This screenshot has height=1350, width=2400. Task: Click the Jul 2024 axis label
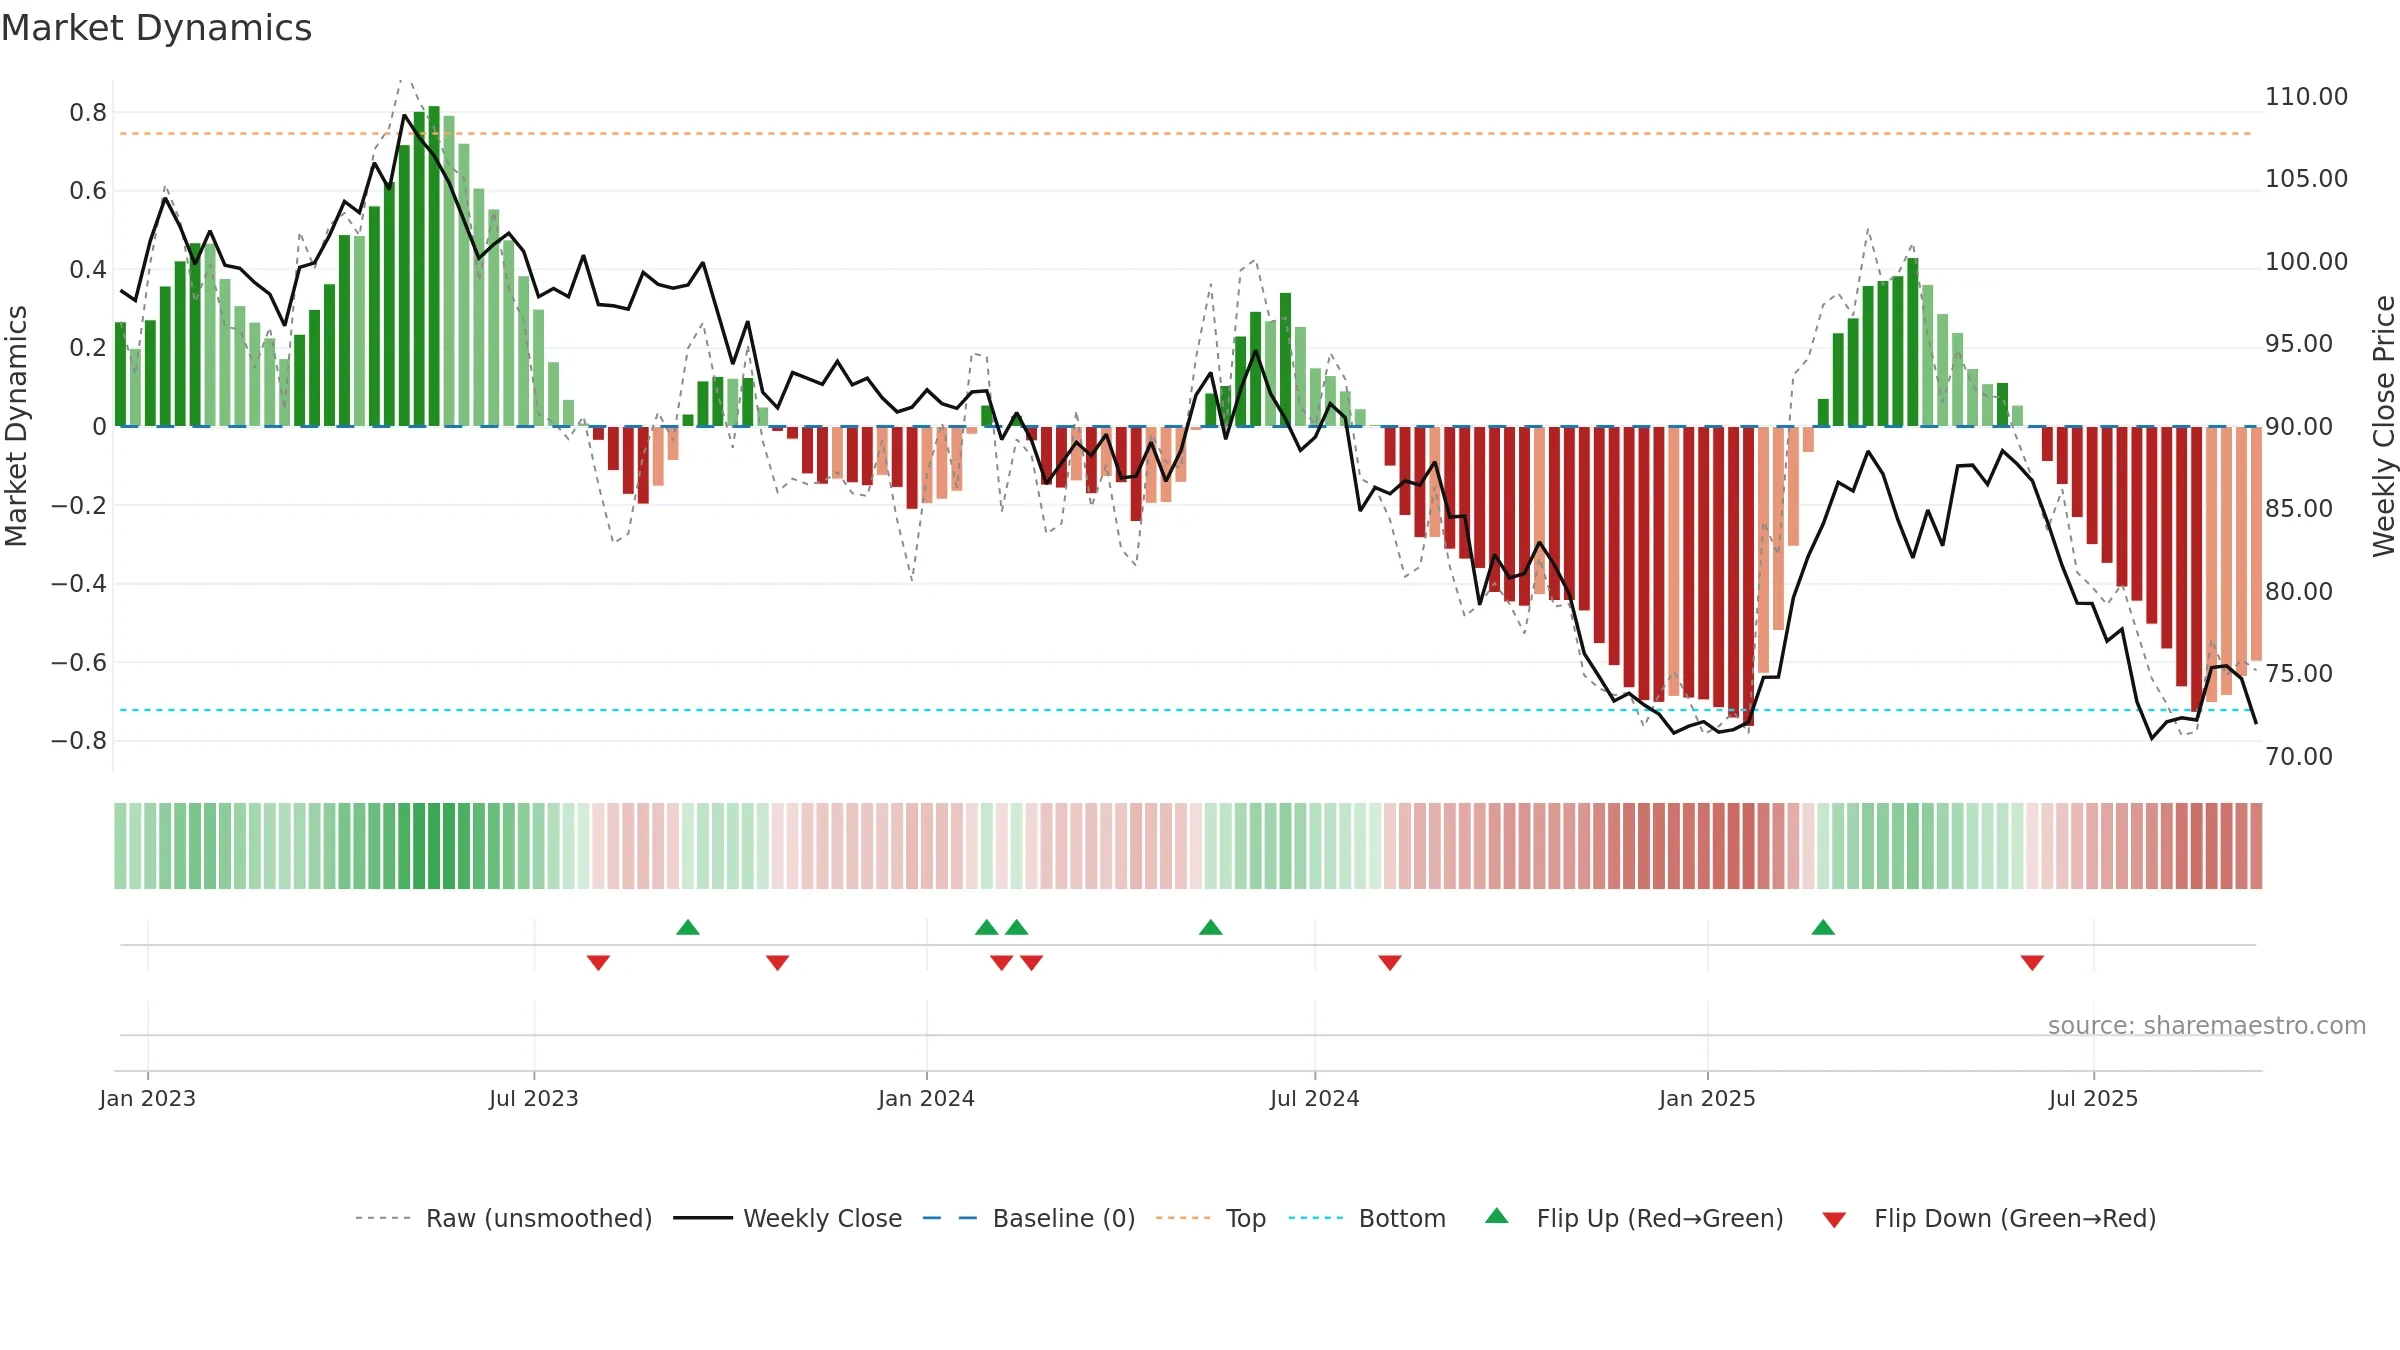click(1315, 1098)
